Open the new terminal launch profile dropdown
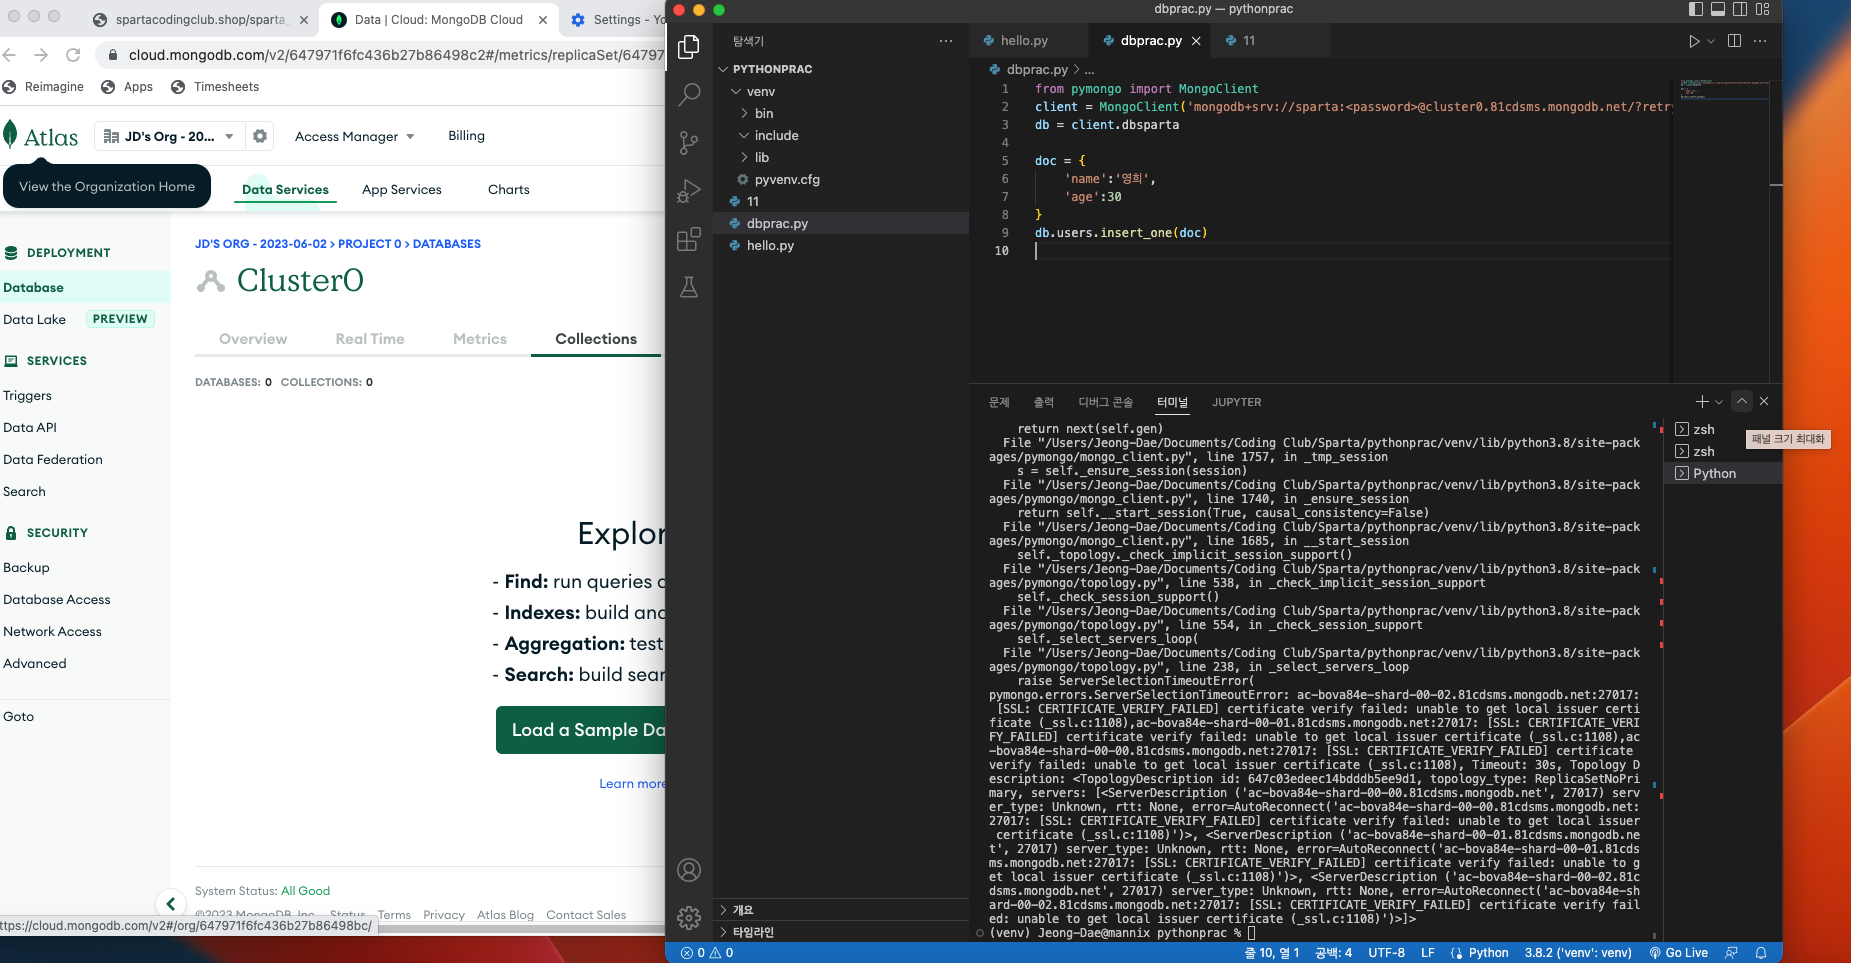Image resolution: width=1851 pixels, height=963 pixels. pyautogui.click(x=1719, y=402)
